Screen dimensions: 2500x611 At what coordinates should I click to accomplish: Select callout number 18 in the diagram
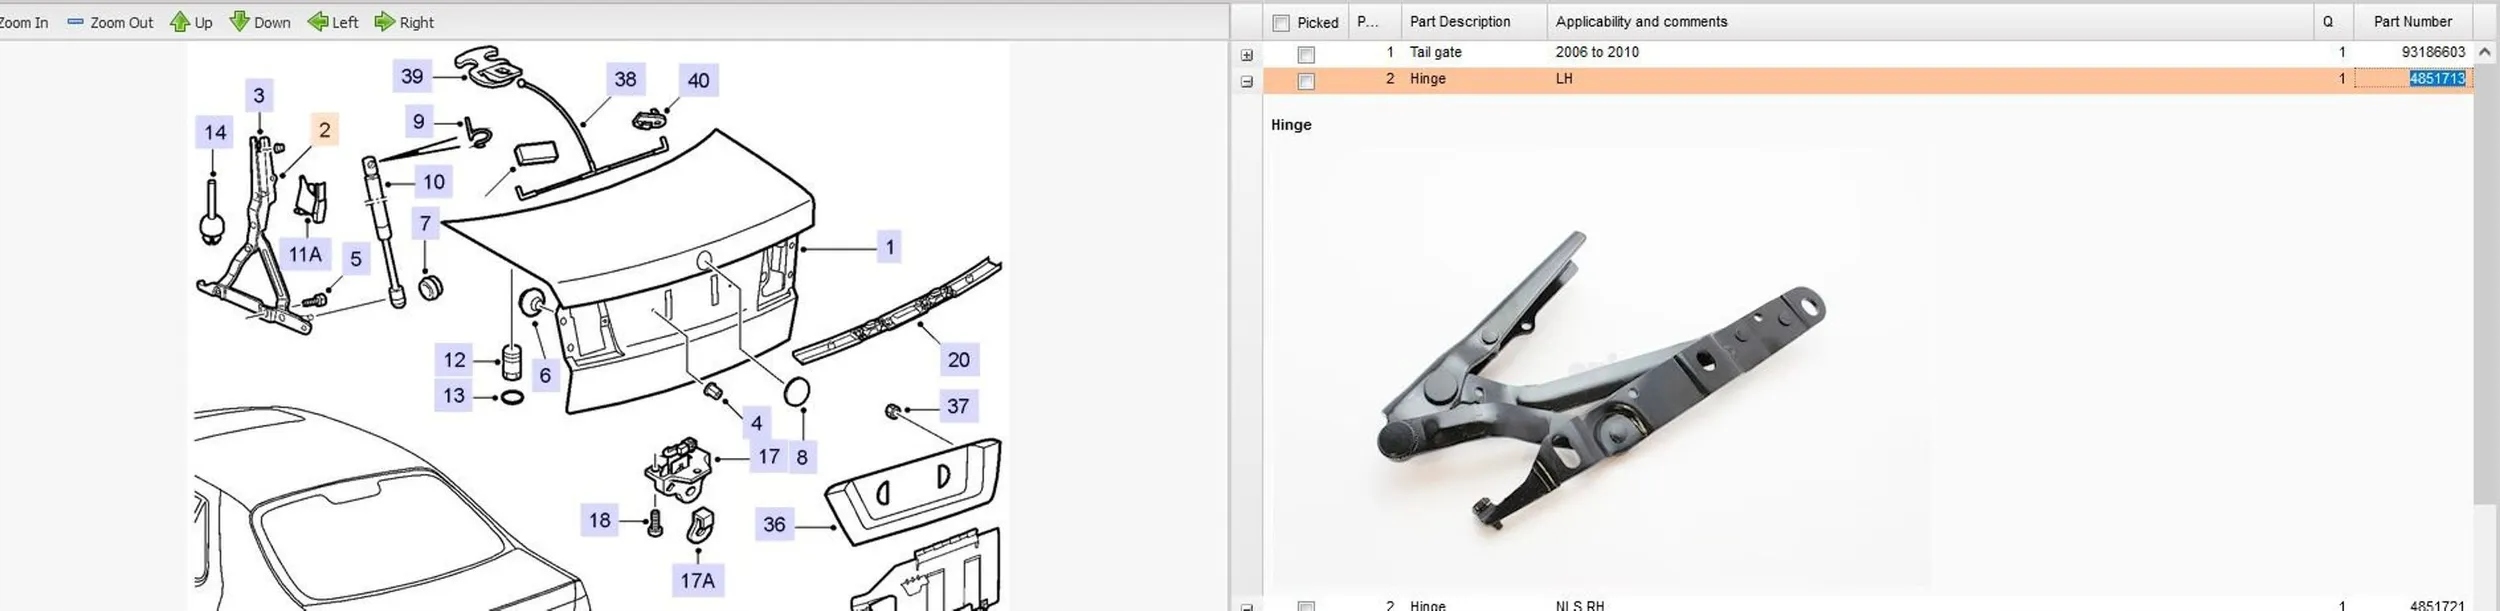599,520
